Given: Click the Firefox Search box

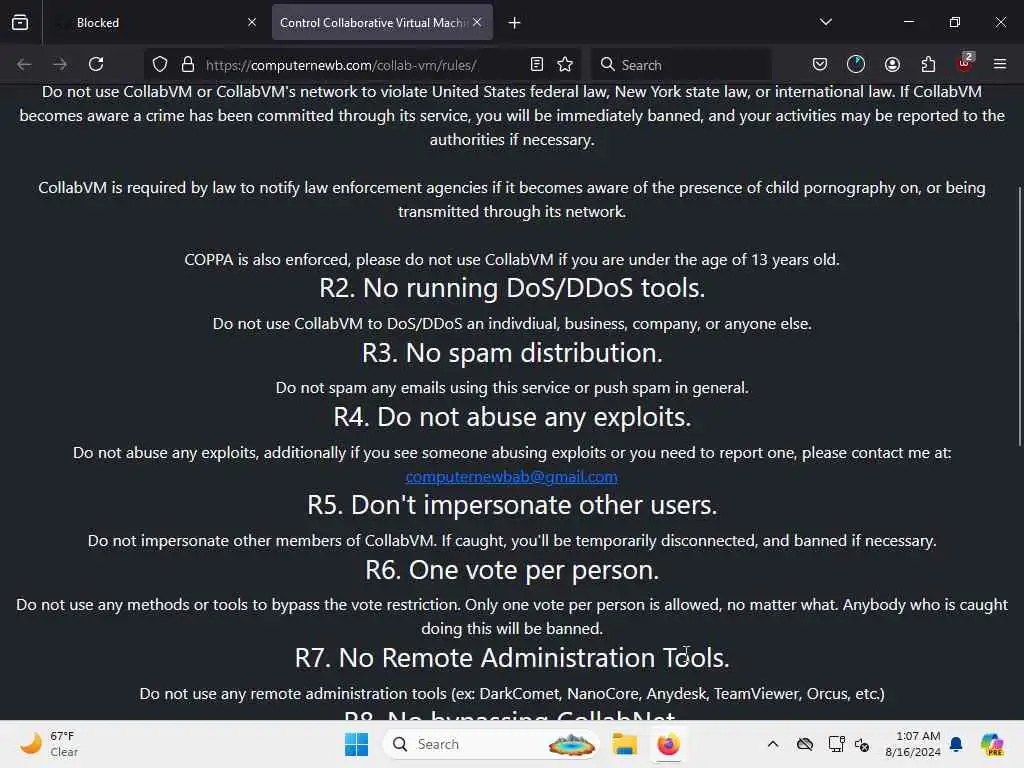Looking at the screenshot, I should pyautogui.click(x=681, y=65).
